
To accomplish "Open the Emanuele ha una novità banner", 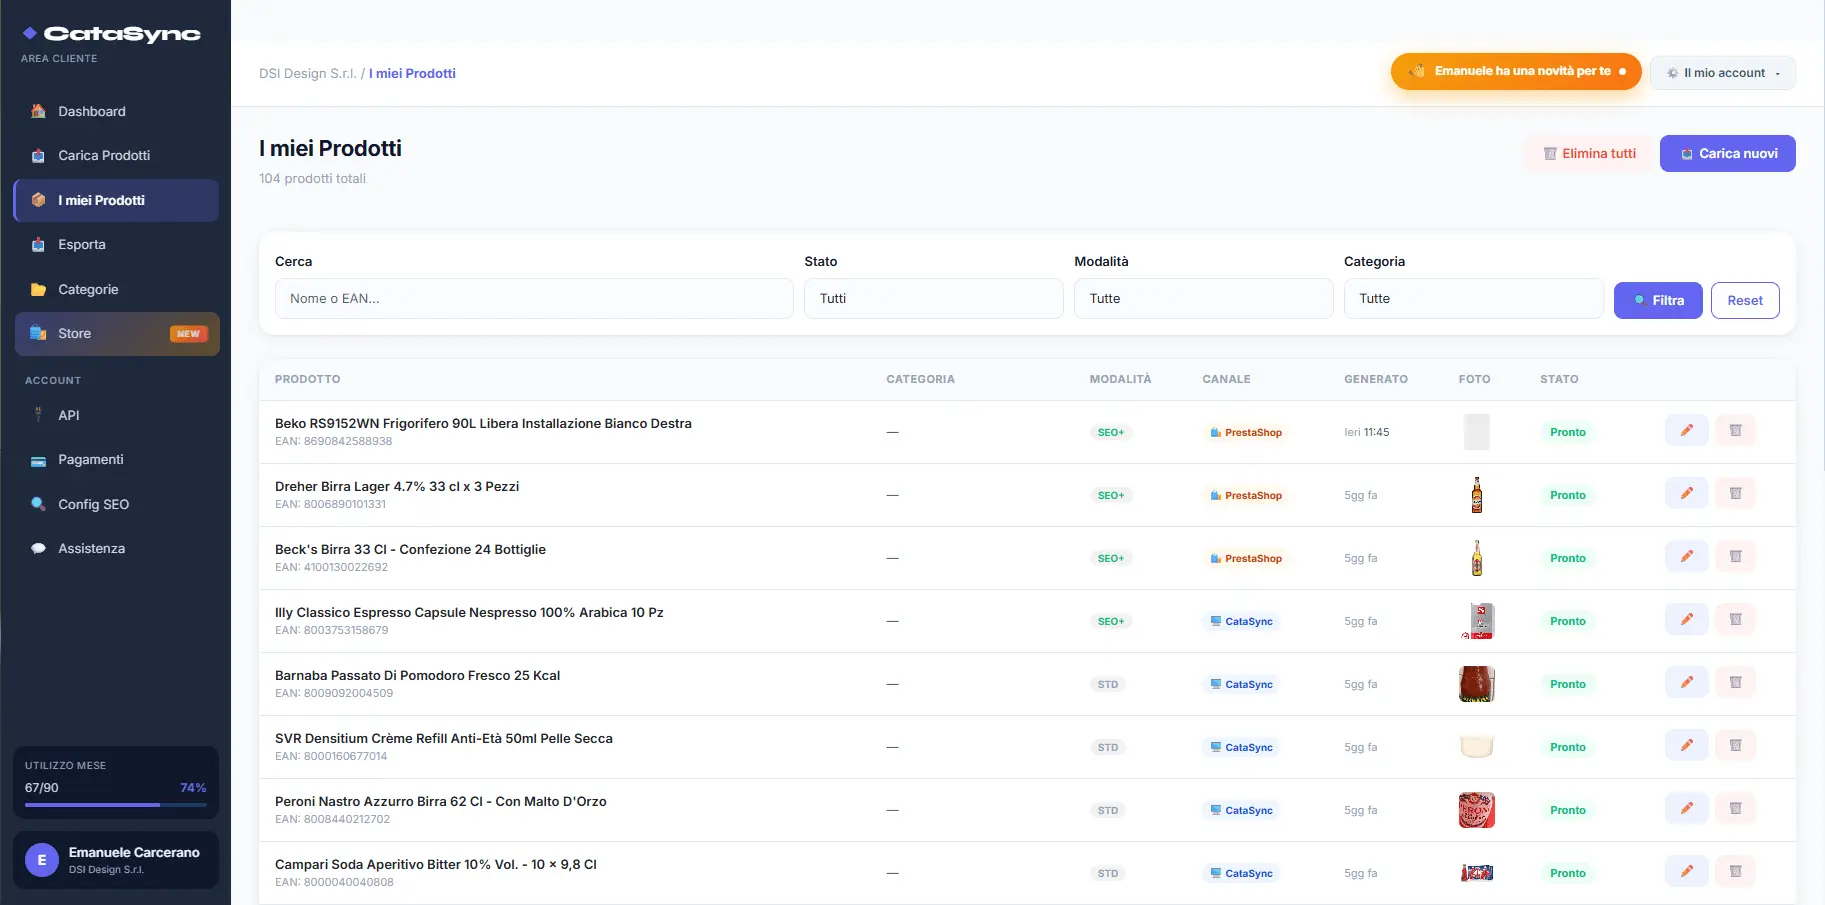I will coord(1516,72).
